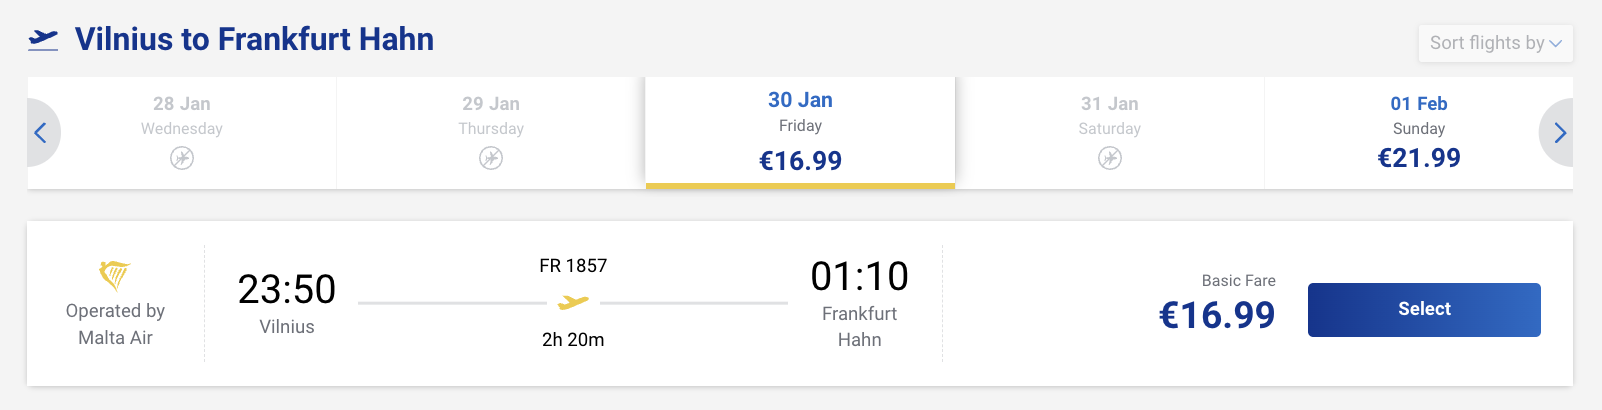Select the 30 Jan Friday date tab
The height and width of the screenshot is (410, 1602).
[x=800, y=131]
